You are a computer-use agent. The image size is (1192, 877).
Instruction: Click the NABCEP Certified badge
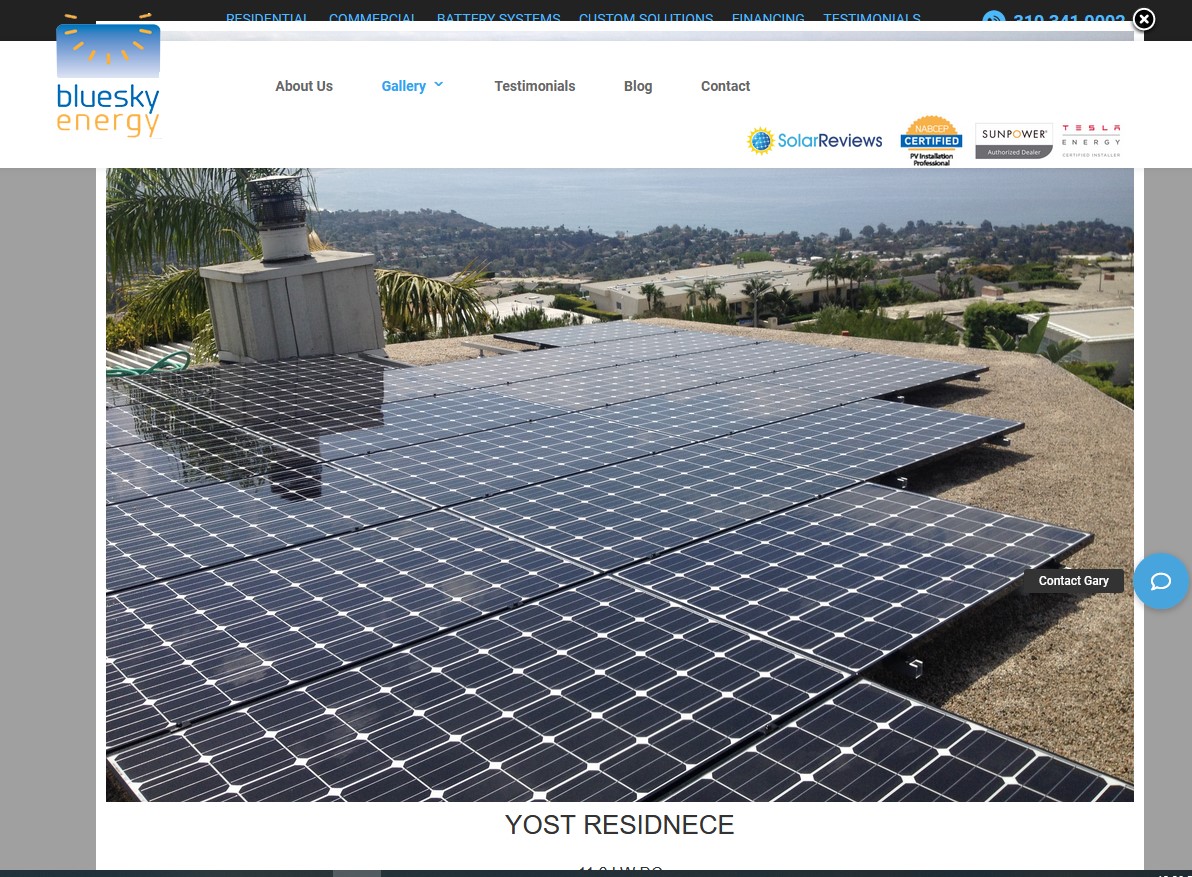coord(931,141)
